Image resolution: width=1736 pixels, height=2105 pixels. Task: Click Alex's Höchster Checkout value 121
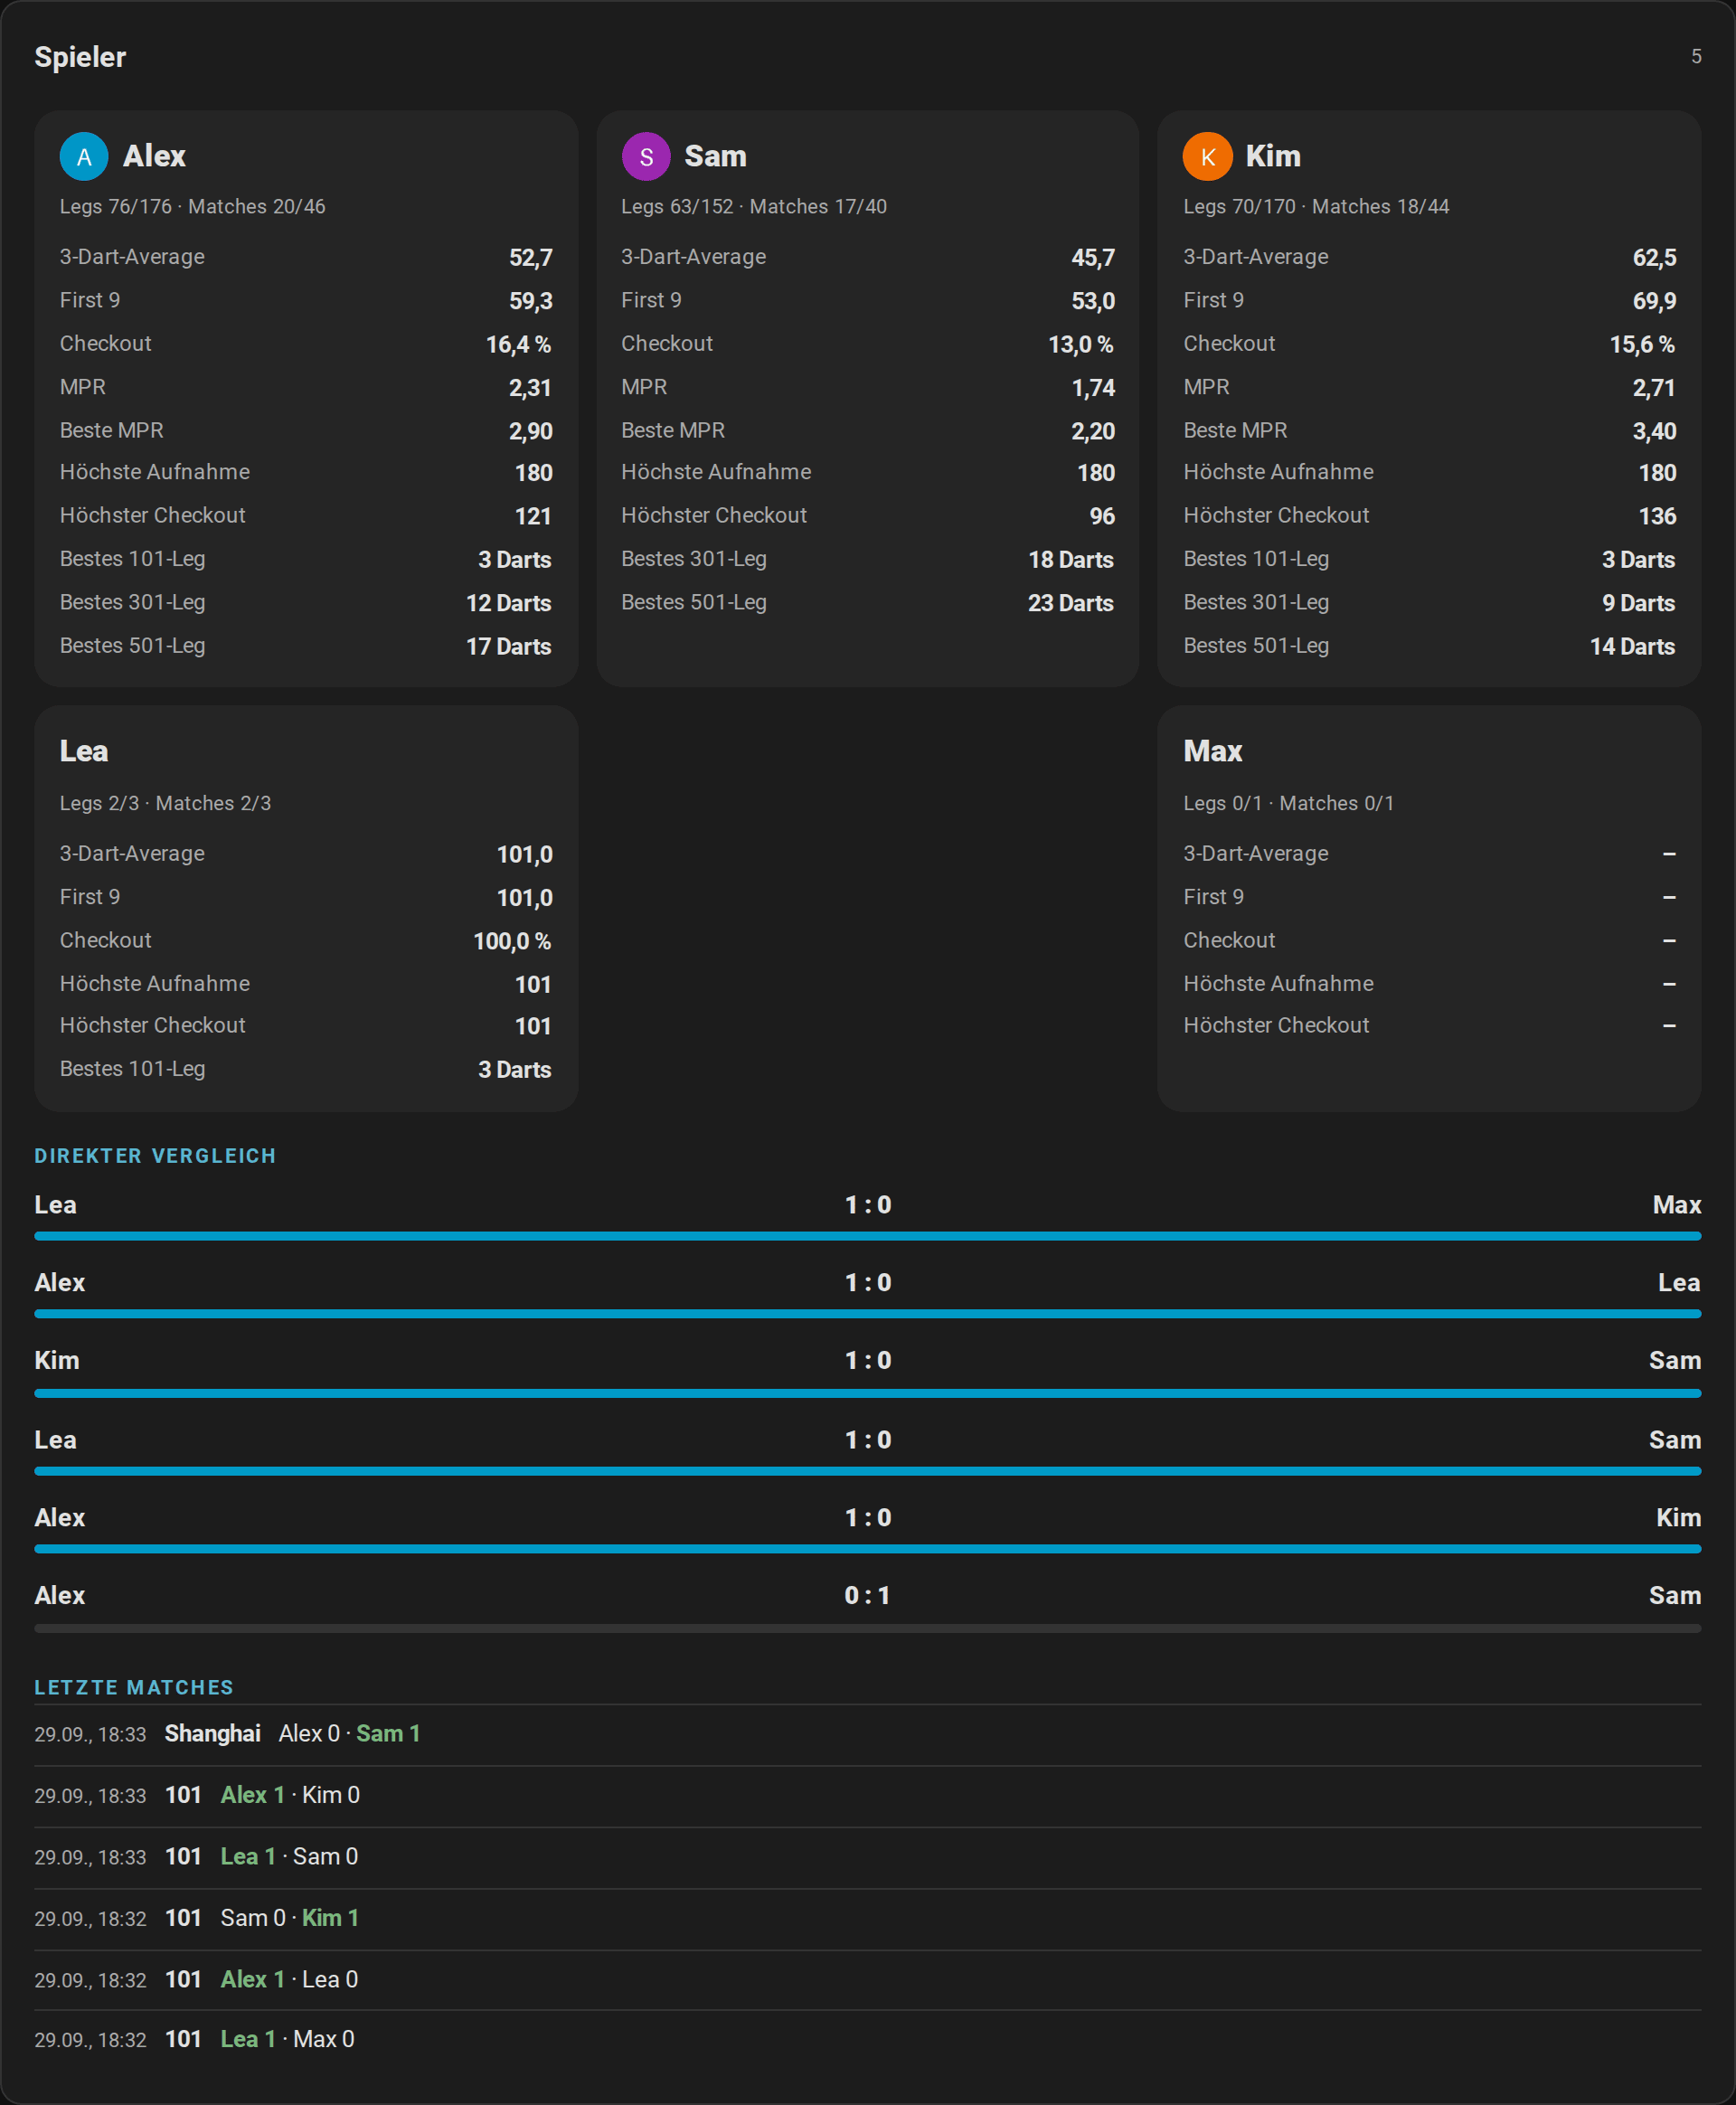point(533,516)
